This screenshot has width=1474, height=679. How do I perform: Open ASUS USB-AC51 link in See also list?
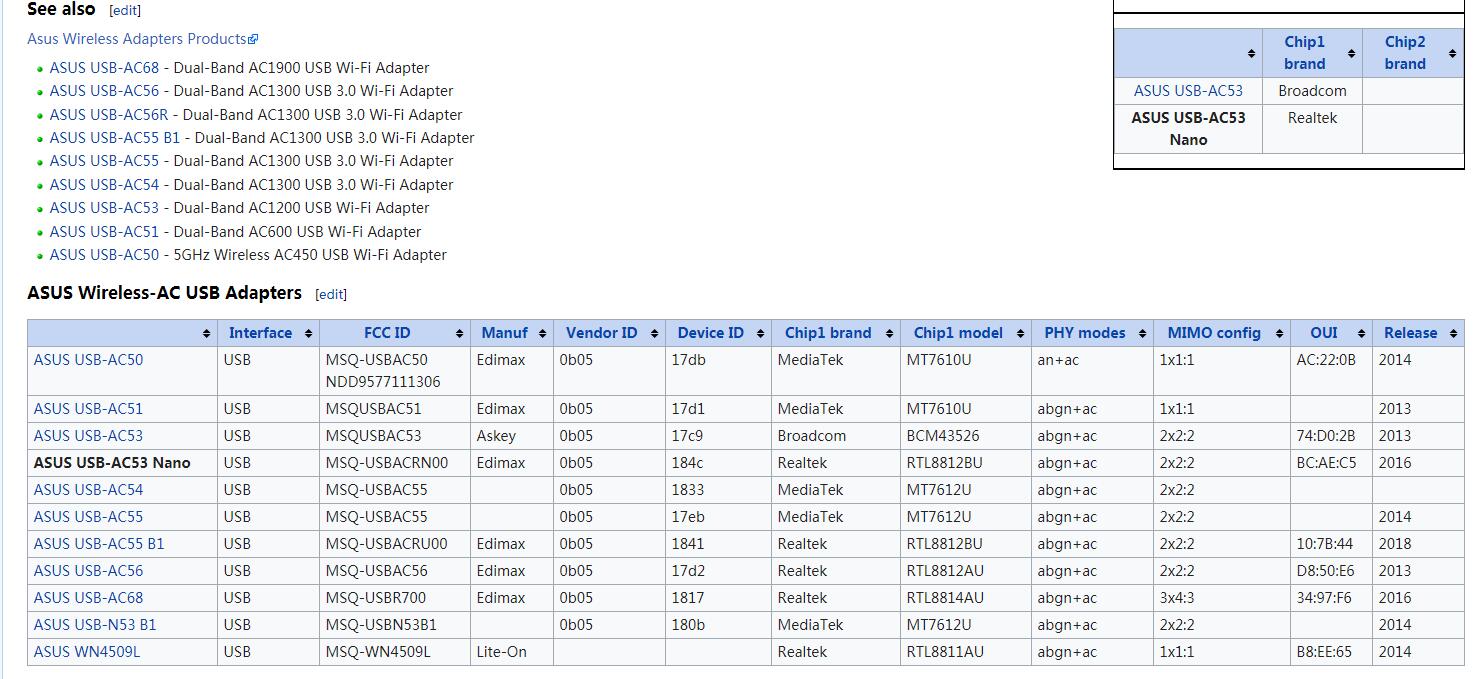(x=104, y=232)
